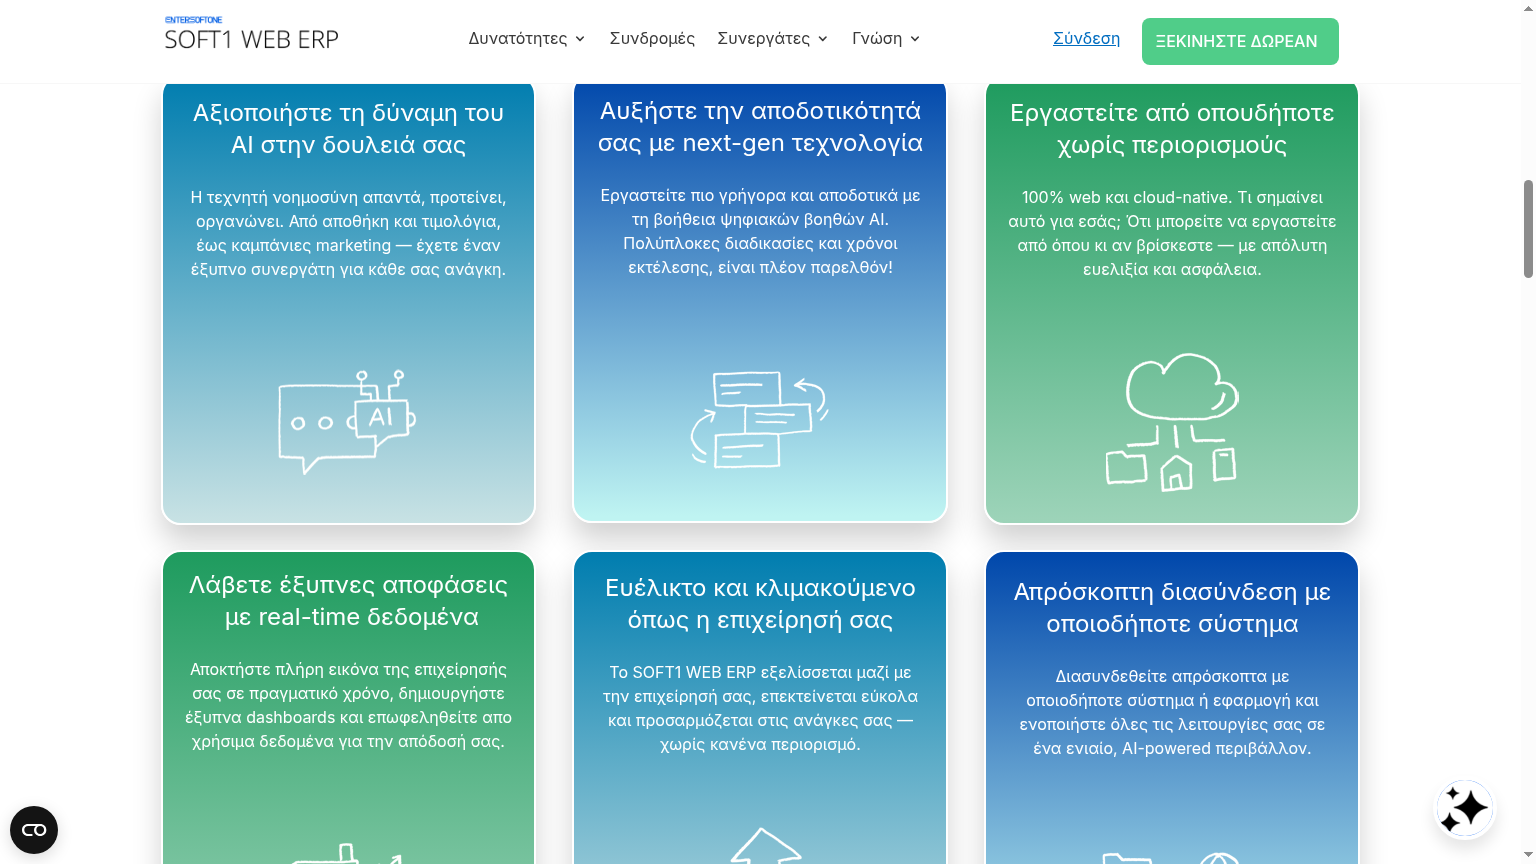Click heading 'Εργαστείτε από οπουδήποτε χωρίς περιορισμούς'
Screen dimensions: 1536x864
pos(1172,129)
